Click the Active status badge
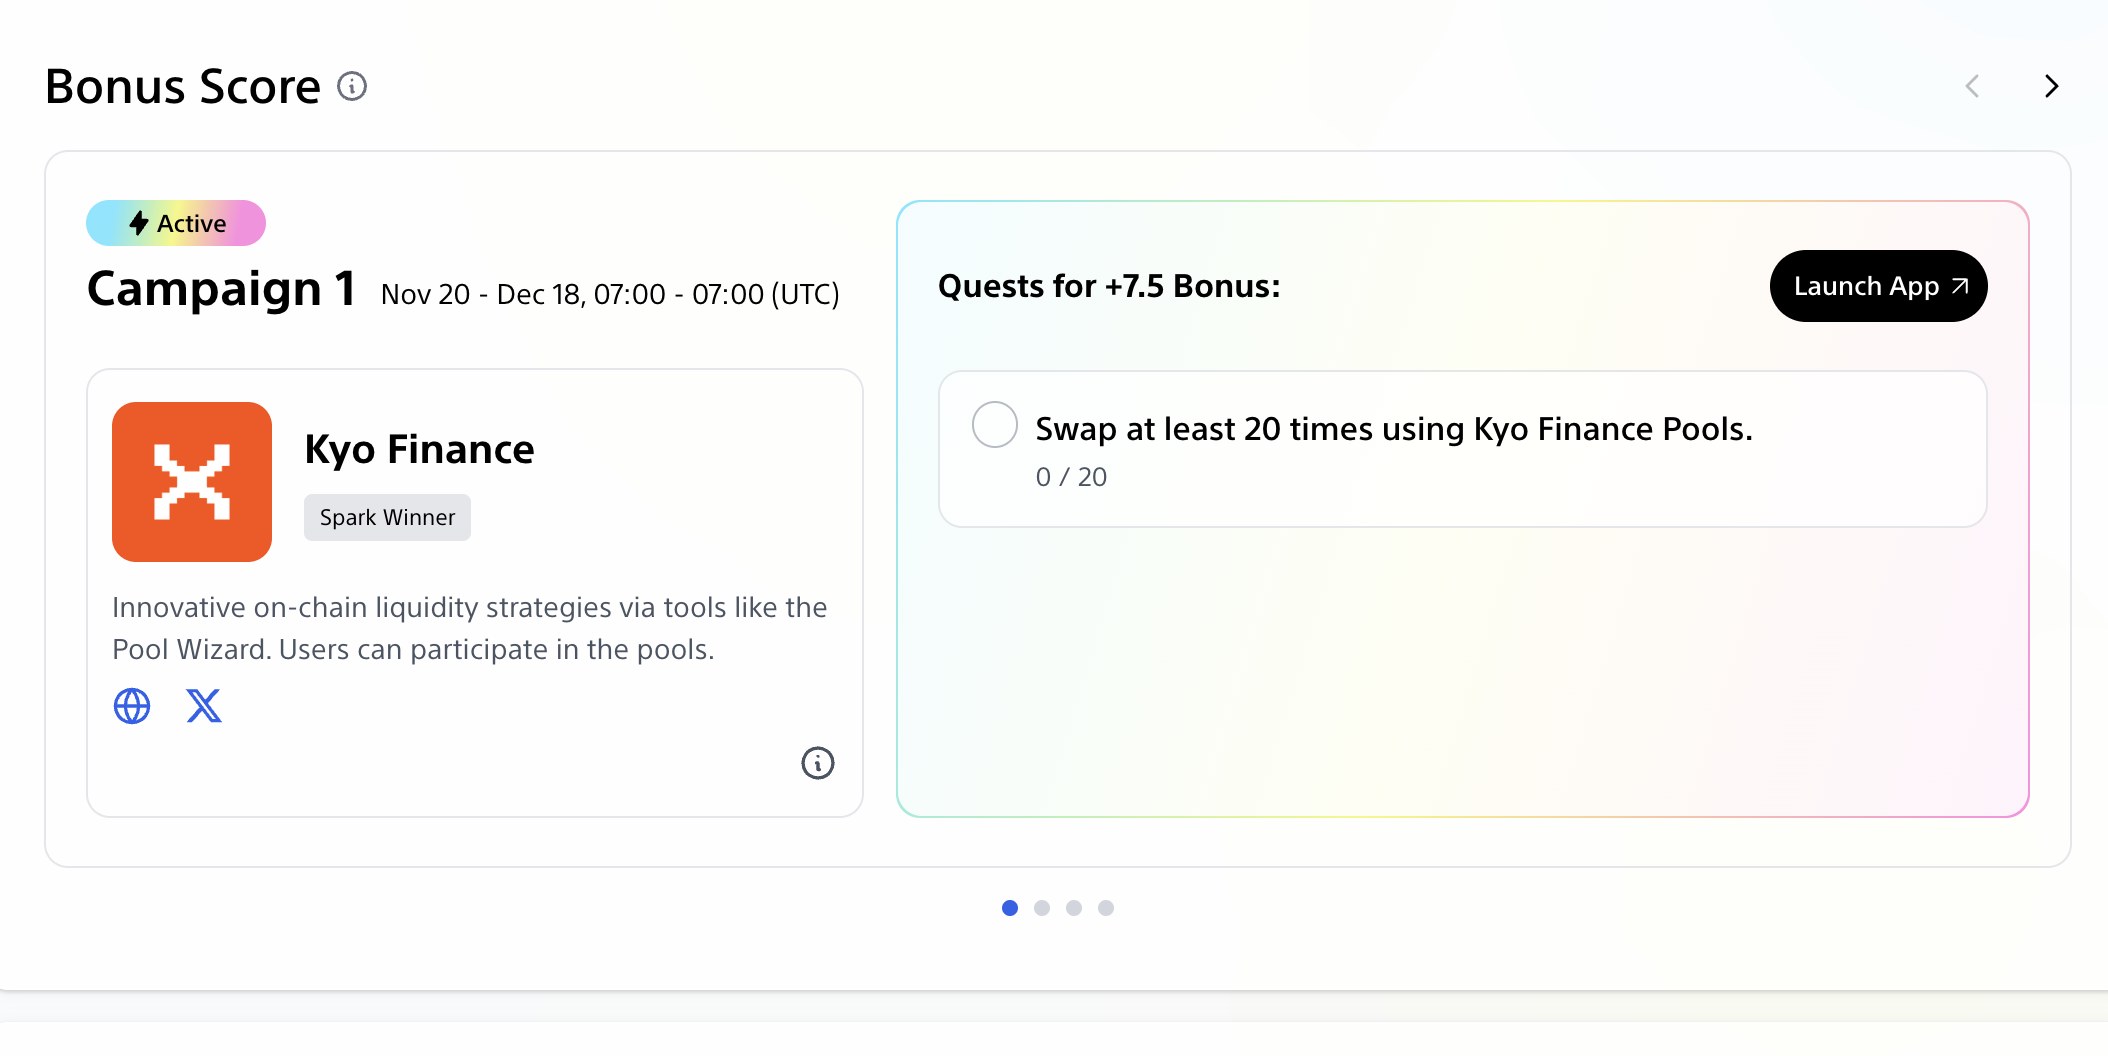Image resolution: width=2108 pixels, height=1056 pixels. [x=176, y=223]
